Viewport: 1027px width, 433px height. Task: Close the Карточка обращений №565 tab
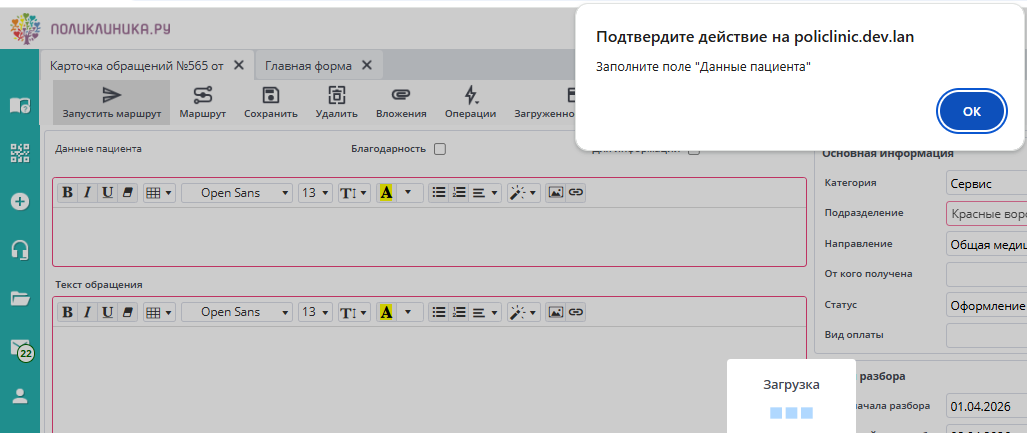point(239,65)
